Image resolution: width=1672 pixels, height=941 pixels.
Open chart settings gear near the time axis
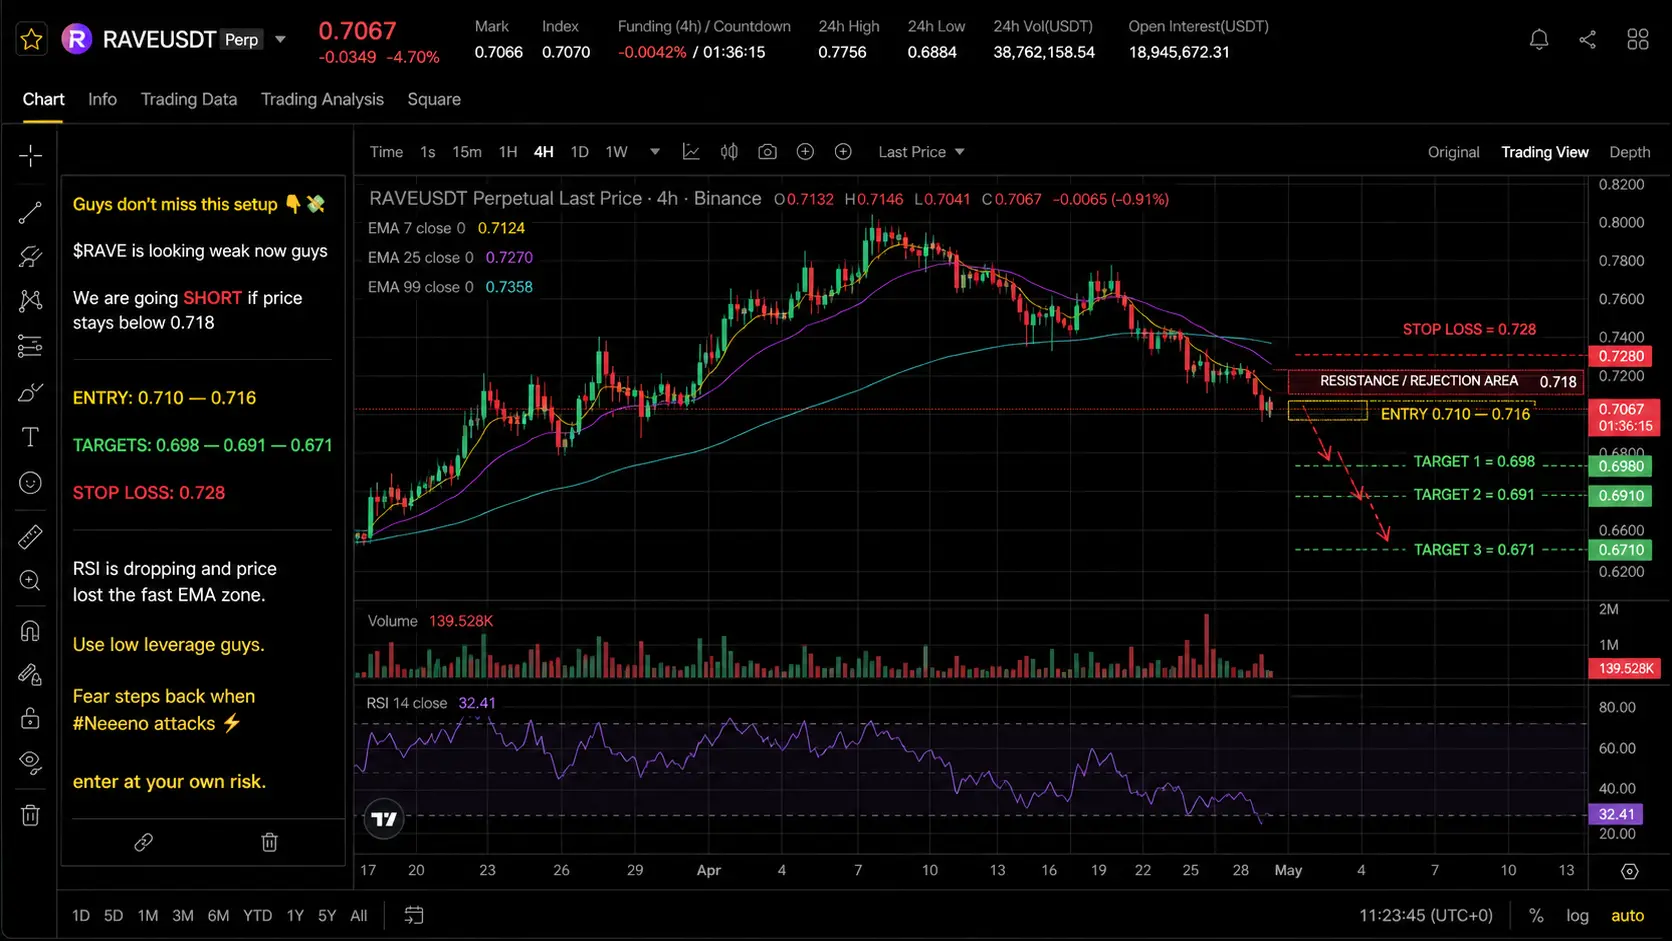click(1629, 871)
